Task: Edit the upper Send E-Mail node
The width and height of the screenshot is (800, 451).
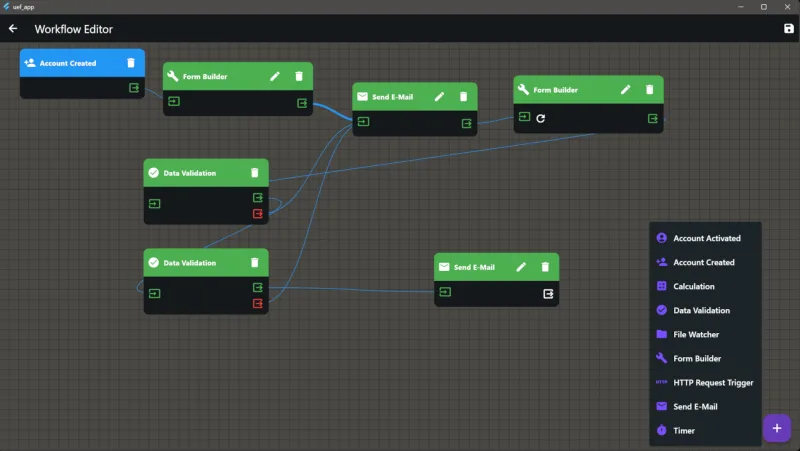Action: pos(439,96)
